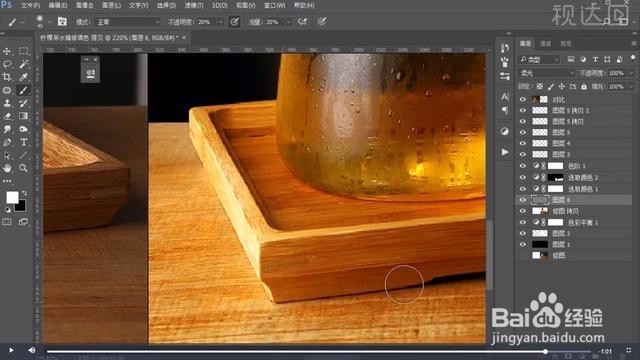The image size is (640, 360).
Task: Open the Actions panel play icon
Action: (x=505, y=152)
